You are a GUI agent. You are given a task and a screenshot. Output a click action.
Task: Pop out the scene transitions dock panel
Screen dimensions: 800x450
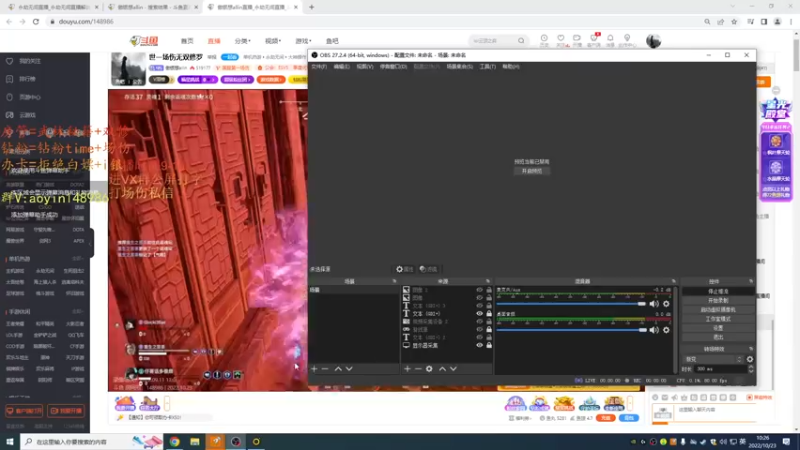(751, 349)
